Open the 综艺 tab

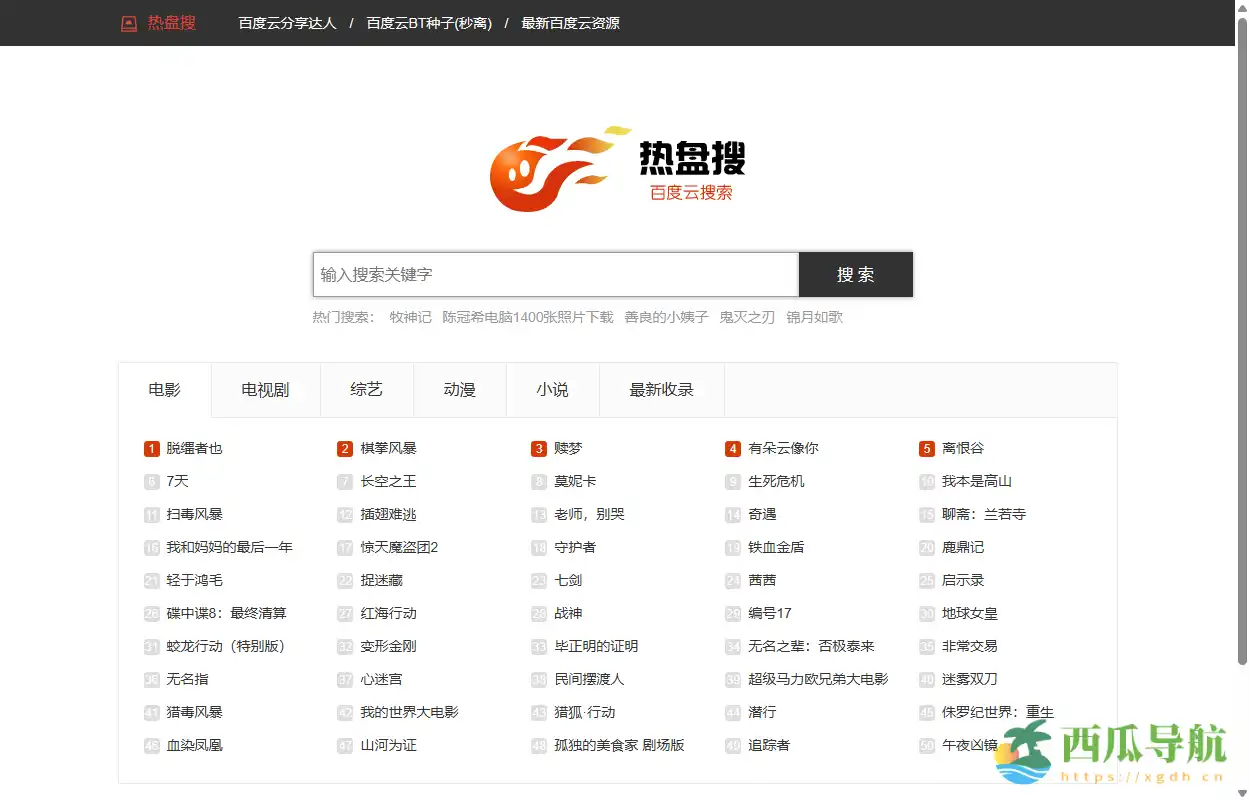pos(366,390)
